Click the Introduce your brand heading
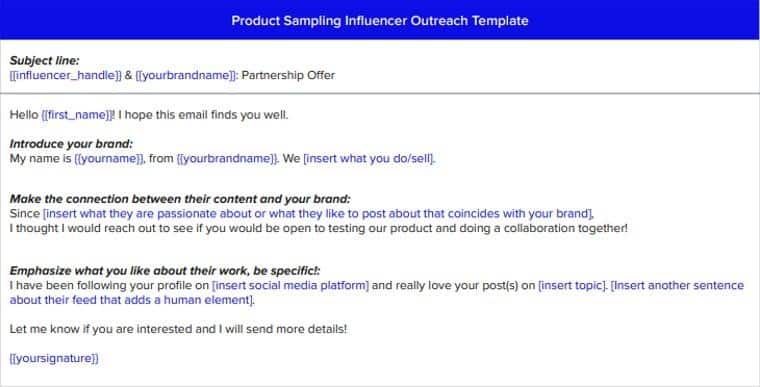Viewport: 760px width, 387px height. click(x=71, y=144)
